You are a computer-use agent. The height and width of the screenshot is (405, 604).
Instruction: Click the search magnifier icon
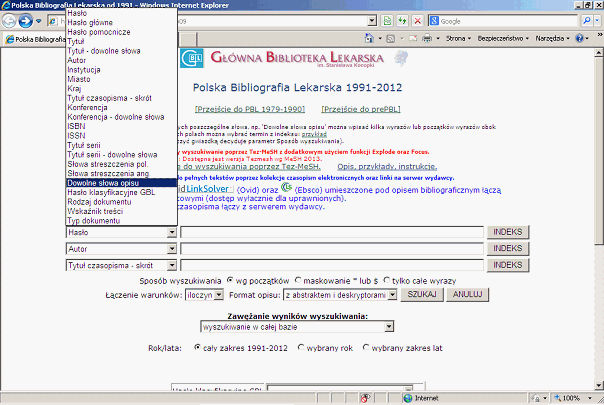coord(587,21)
